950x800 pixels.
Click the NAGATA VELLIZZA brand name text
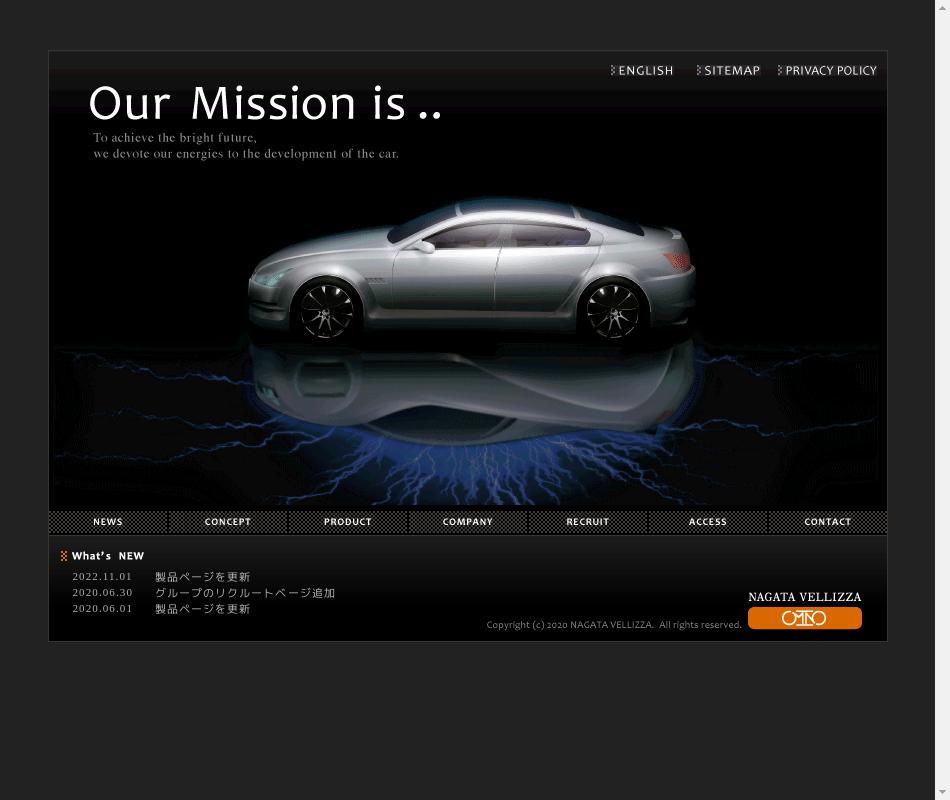[804, 597]
